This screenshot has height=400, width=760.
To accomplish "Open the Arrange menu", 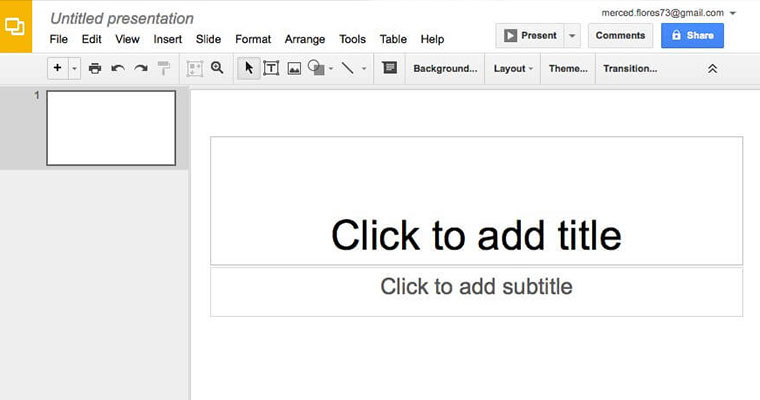I will point(305,39).
